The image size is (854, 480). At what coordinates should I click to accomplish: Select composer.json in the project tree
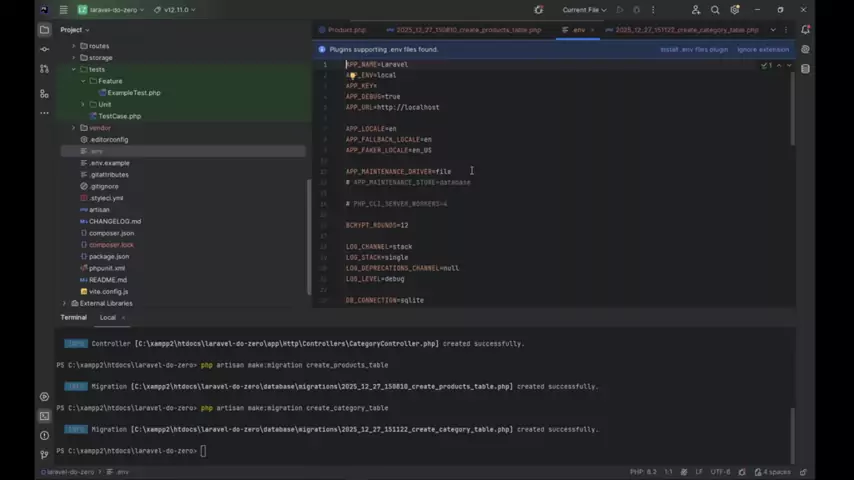[111, 233]
